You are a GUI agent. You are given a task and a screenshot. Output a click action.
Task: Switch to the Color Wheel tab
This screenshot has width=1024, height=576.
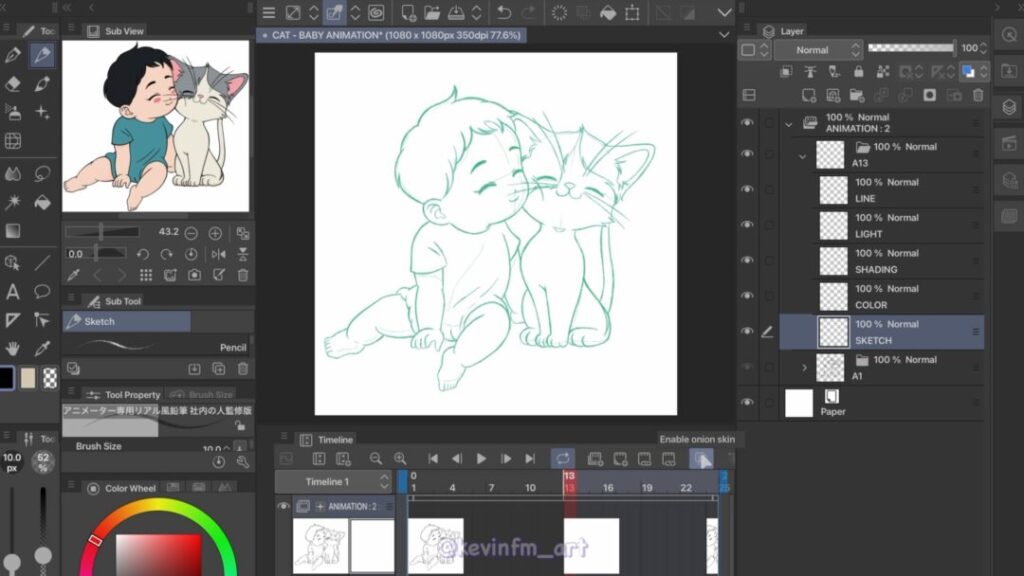(123, 488)
